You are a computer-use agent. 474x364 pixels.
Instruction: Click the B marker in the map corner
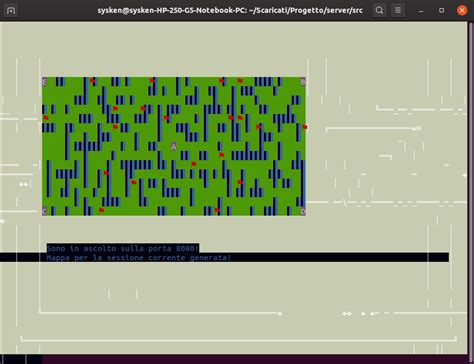click(x=303, y=81)
